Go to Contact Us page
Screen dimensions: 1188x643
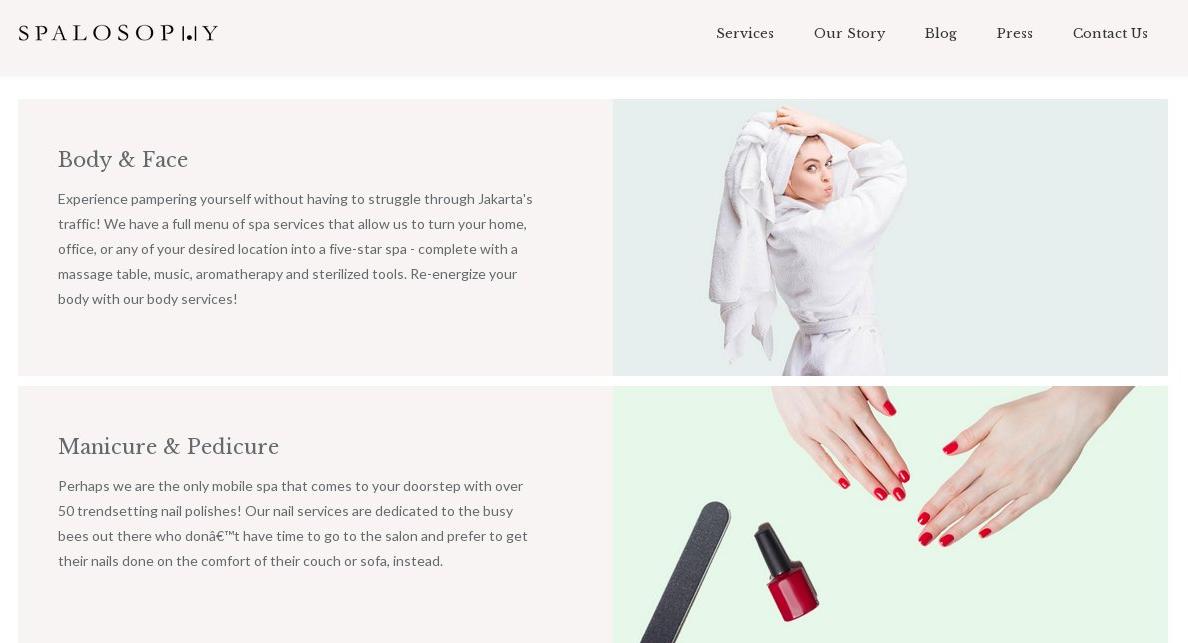pos(1110,33)
